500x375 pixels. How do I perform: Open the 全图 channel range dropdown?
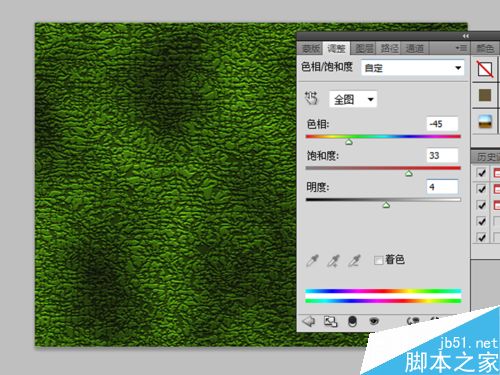tap(353, 99)
